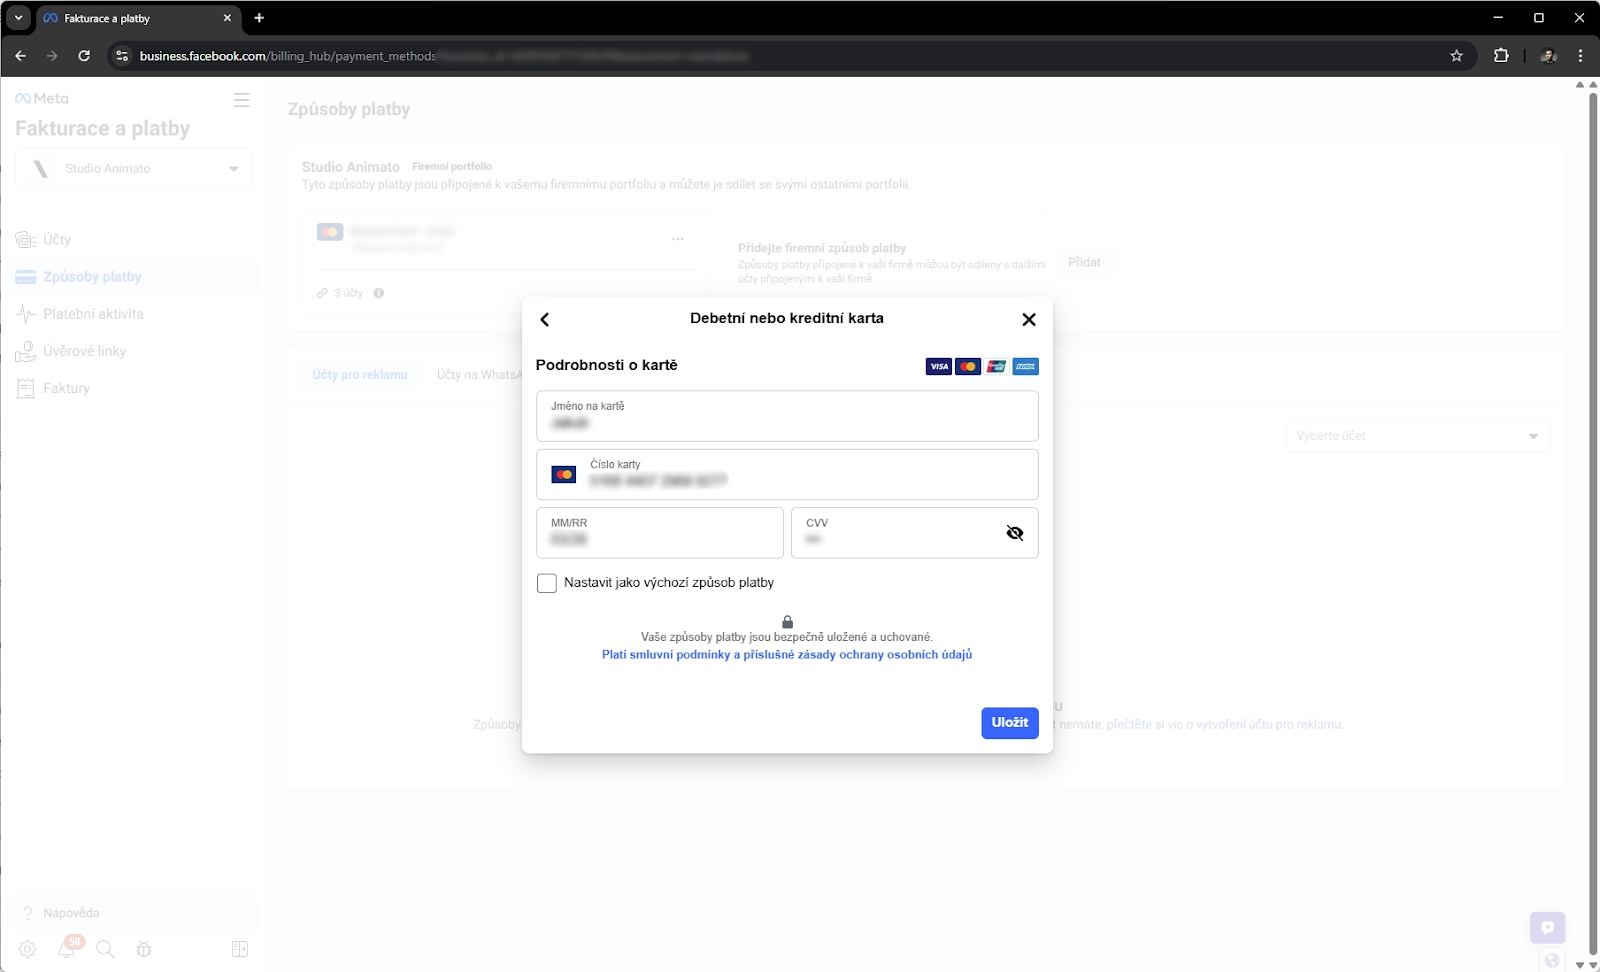Image resolution: width=1600 pixels, height=972 pixels.
Task: Click the bug report icon
Action: click(x=144, y=949)
